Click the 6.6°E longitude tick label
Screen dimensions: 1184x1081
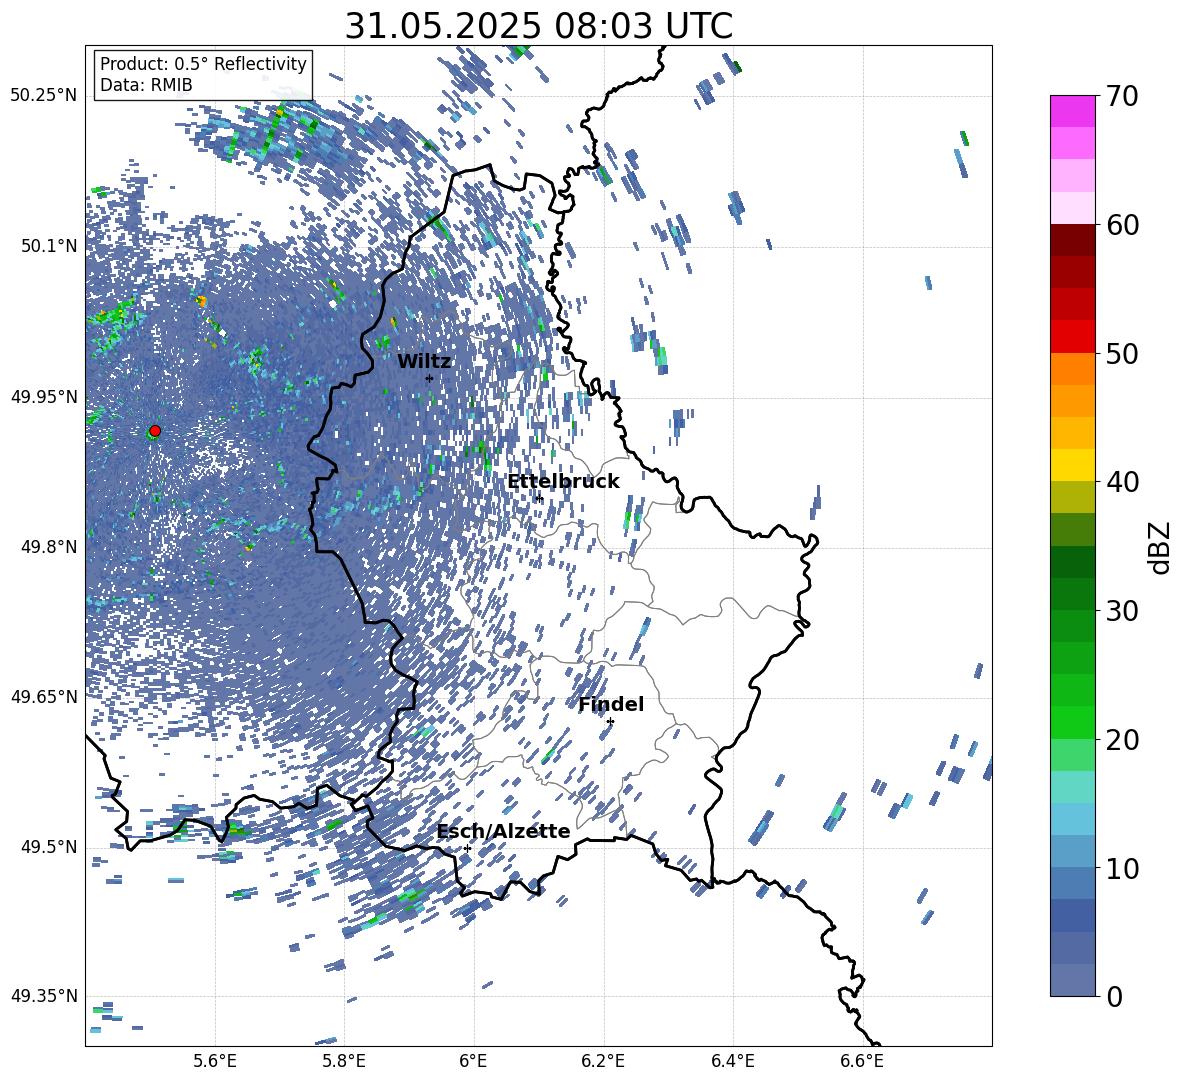[x=862, y=1061]
